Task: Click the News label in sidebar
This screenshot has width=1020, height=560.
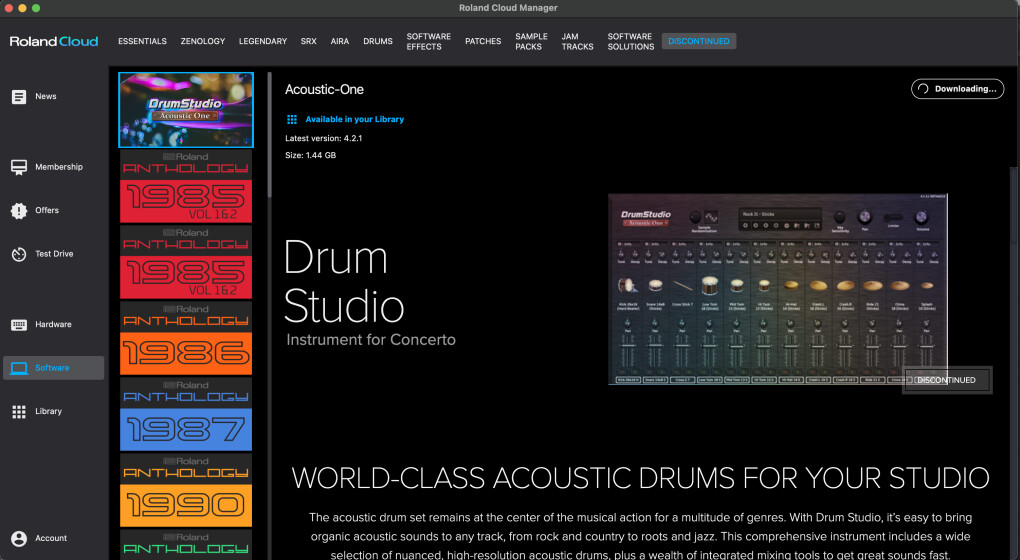Action: tap(46, 96)
